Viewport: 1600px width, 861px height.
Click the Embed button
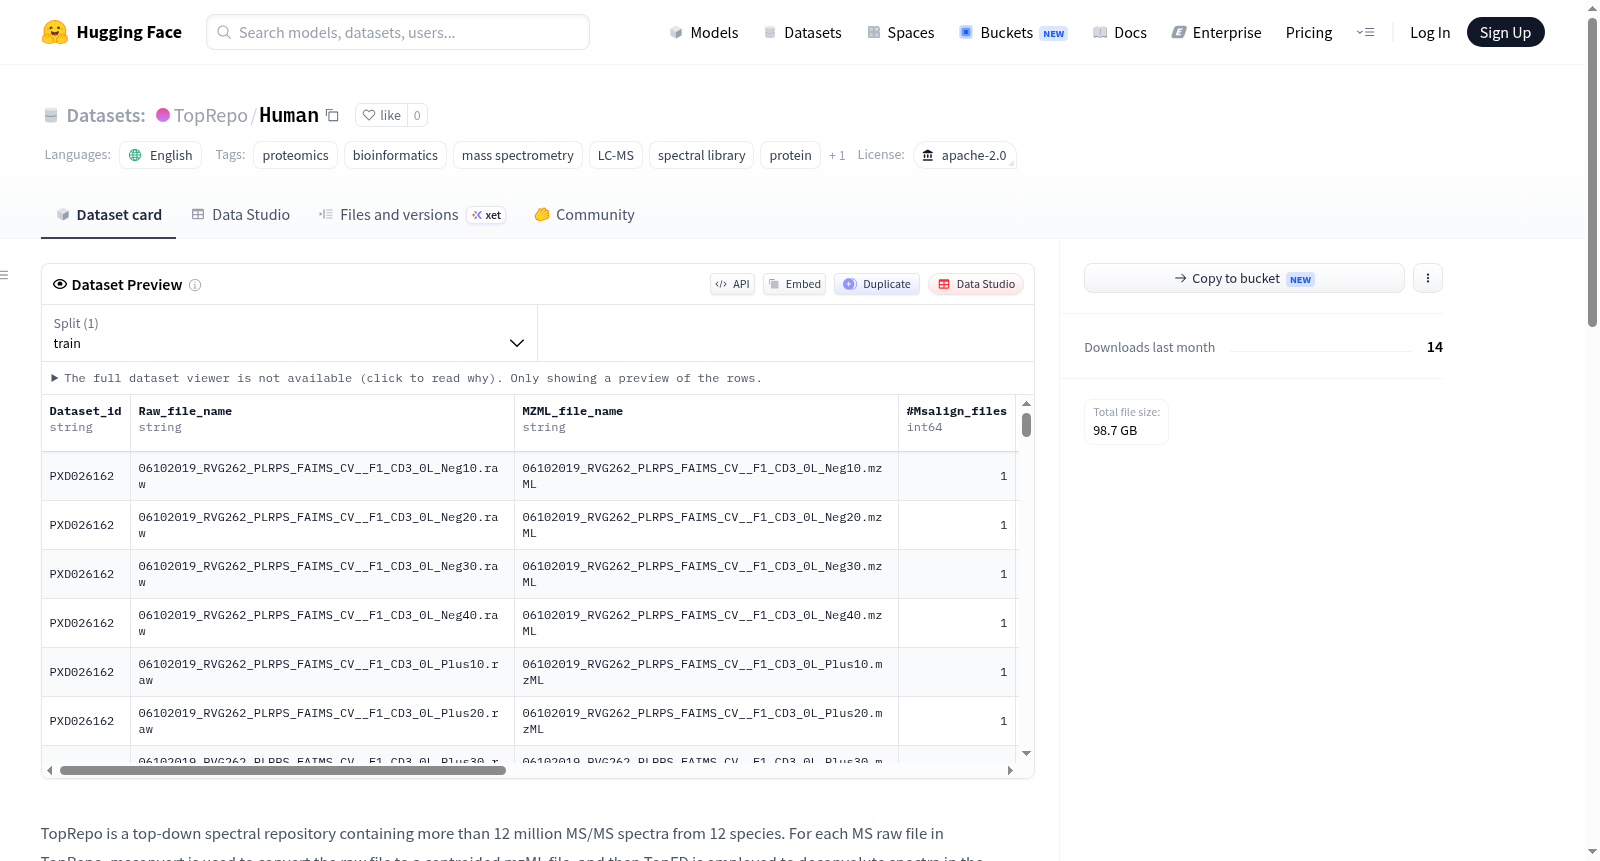[x=795, y=284]
